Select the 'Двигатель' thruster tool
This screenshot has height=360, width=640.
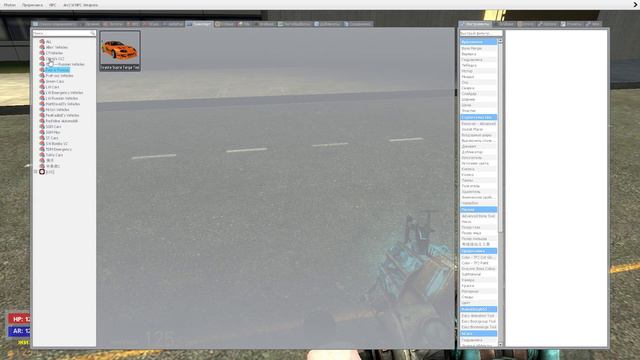(x=478, y=146)
